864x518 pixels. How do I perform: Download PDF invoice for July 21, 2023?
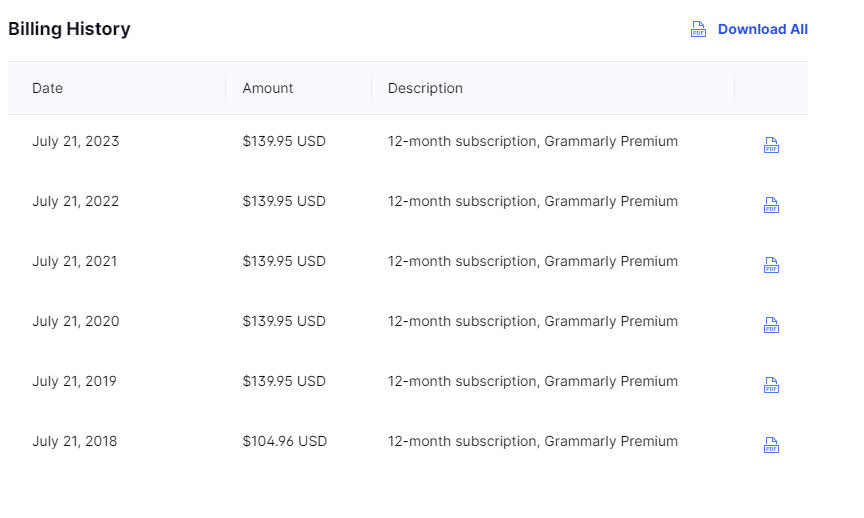771,145
